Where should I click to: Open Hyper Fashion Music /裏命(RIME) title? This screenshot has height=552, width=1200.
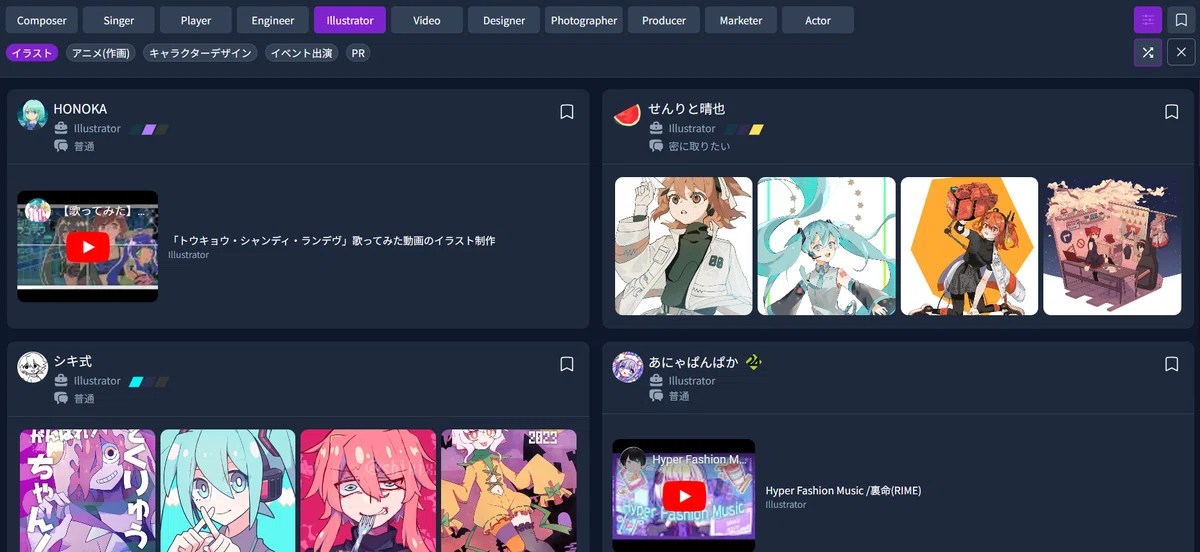(x=843, y=490)
